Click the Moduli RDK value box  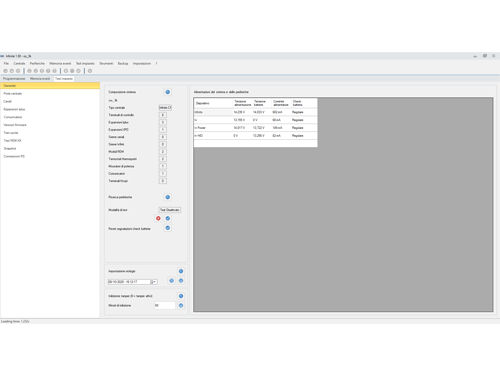163,152
